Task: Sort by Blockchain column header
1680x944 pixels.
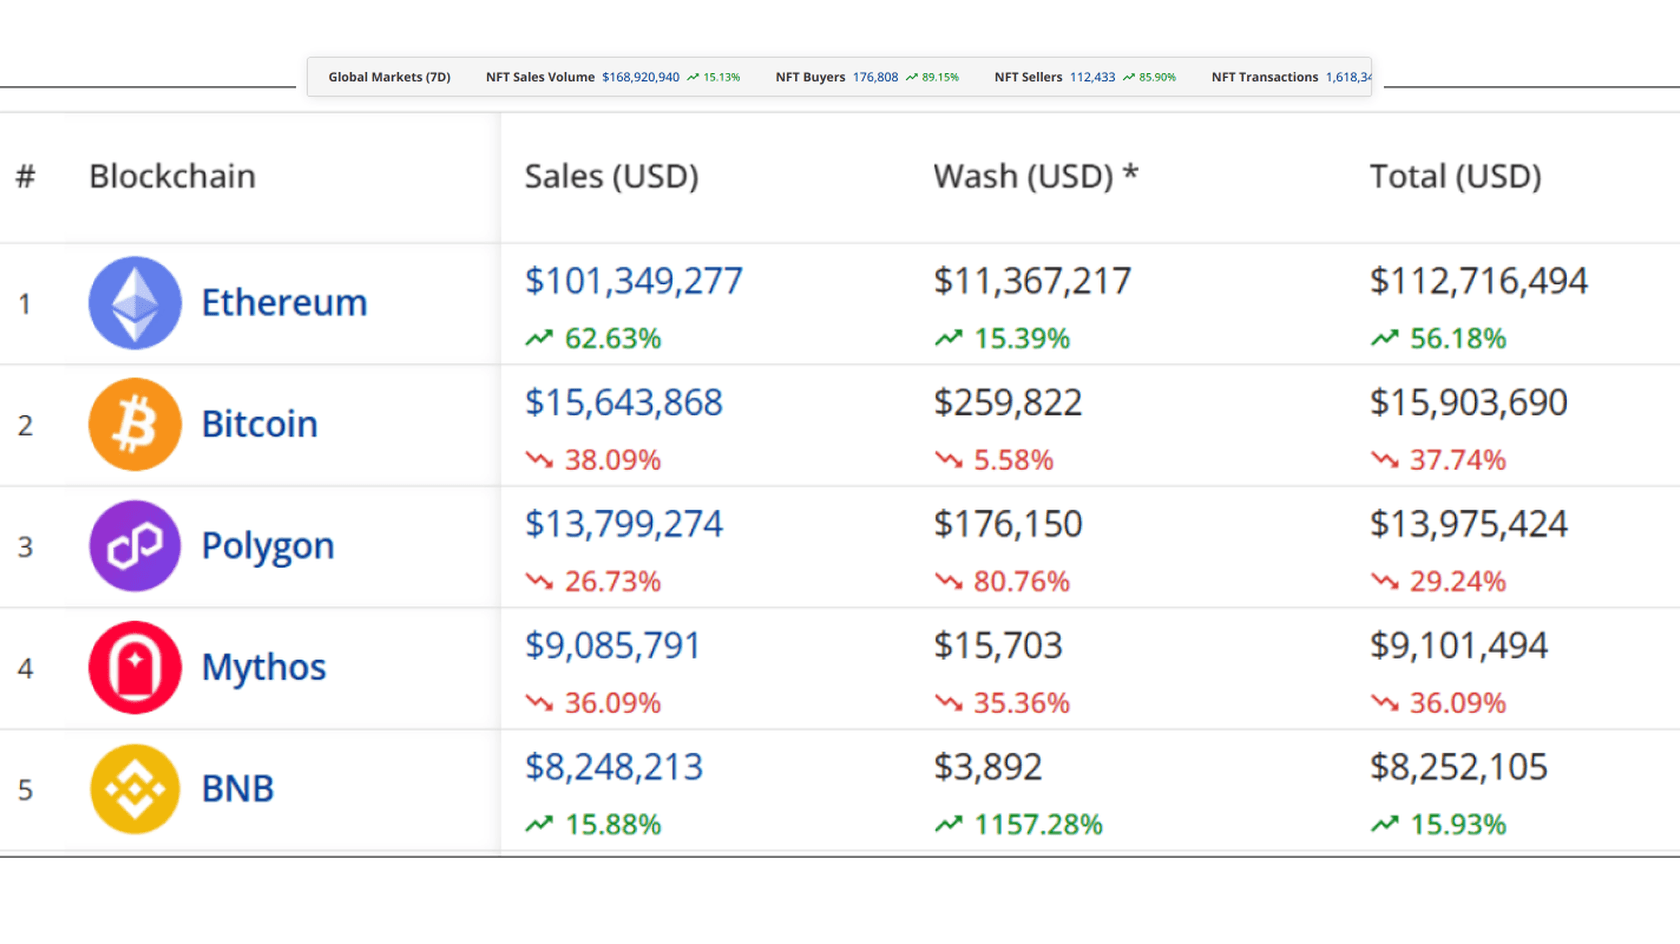Action: tap(172, 176)
